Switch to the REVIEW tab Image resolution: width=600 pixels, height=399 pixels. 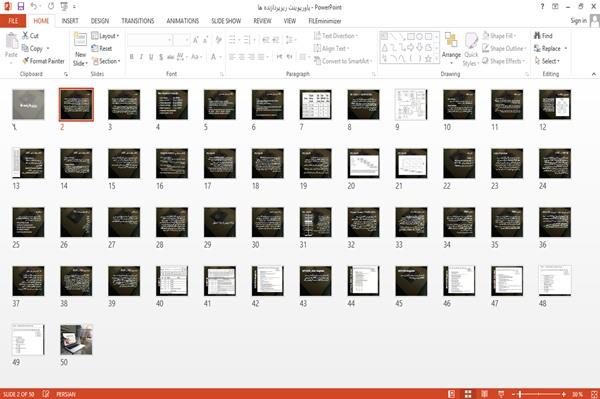pyautogui.click(x=262, y=21)
